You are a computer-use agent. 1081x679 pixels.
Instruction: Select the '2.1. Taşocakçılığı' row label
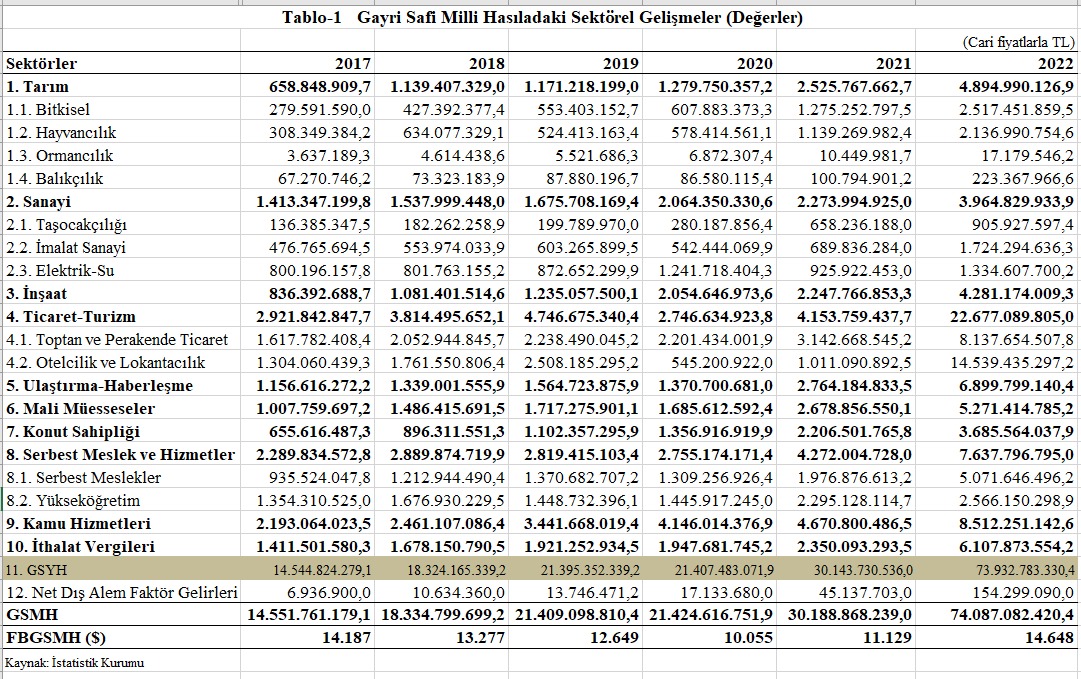66,225
